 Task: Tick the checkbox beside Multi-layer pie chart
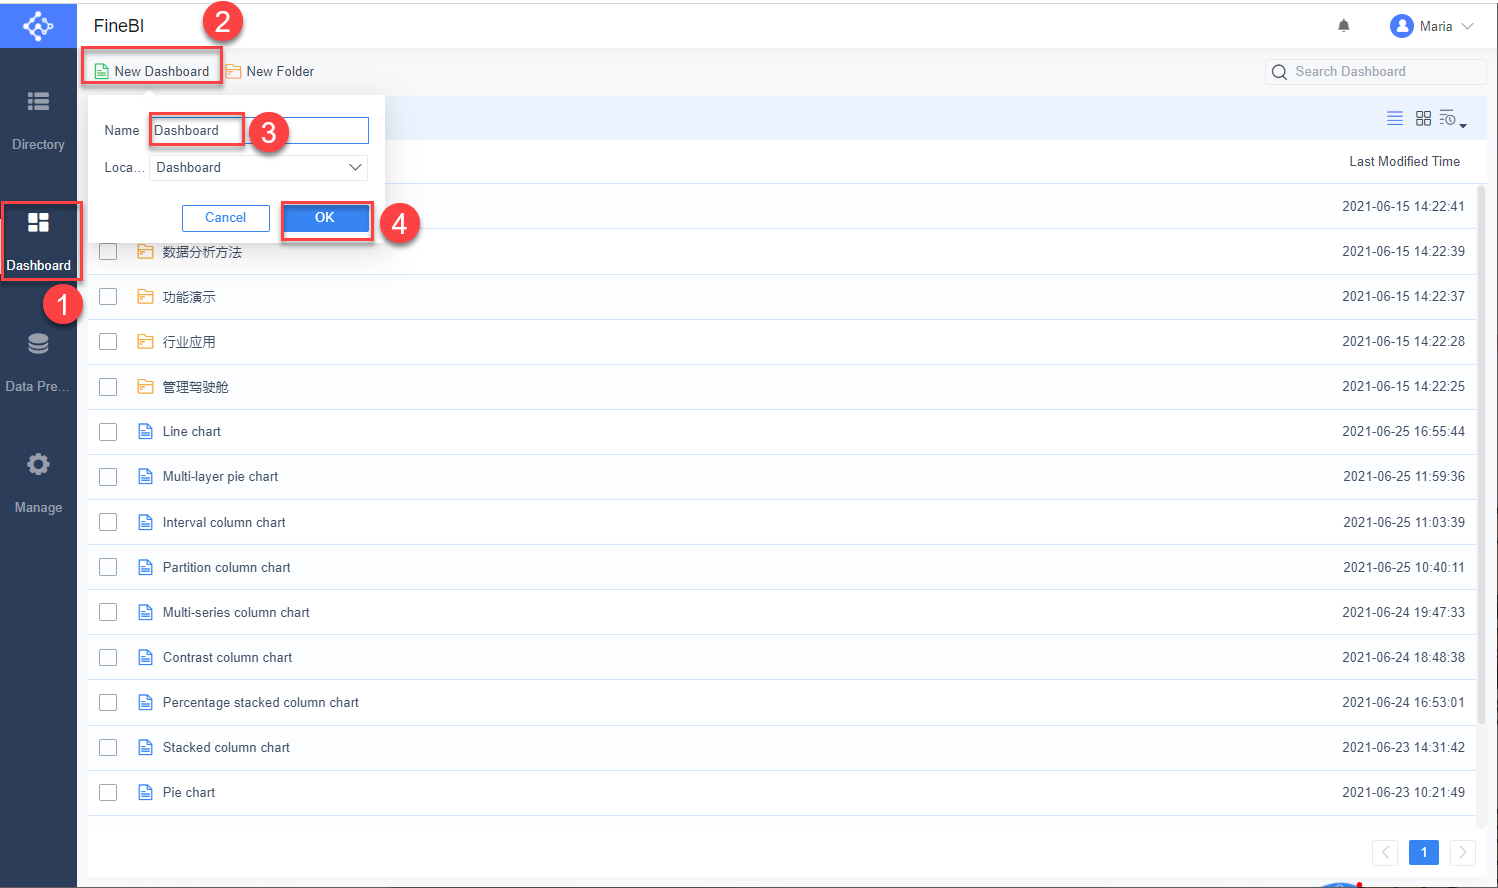point(108,476)
